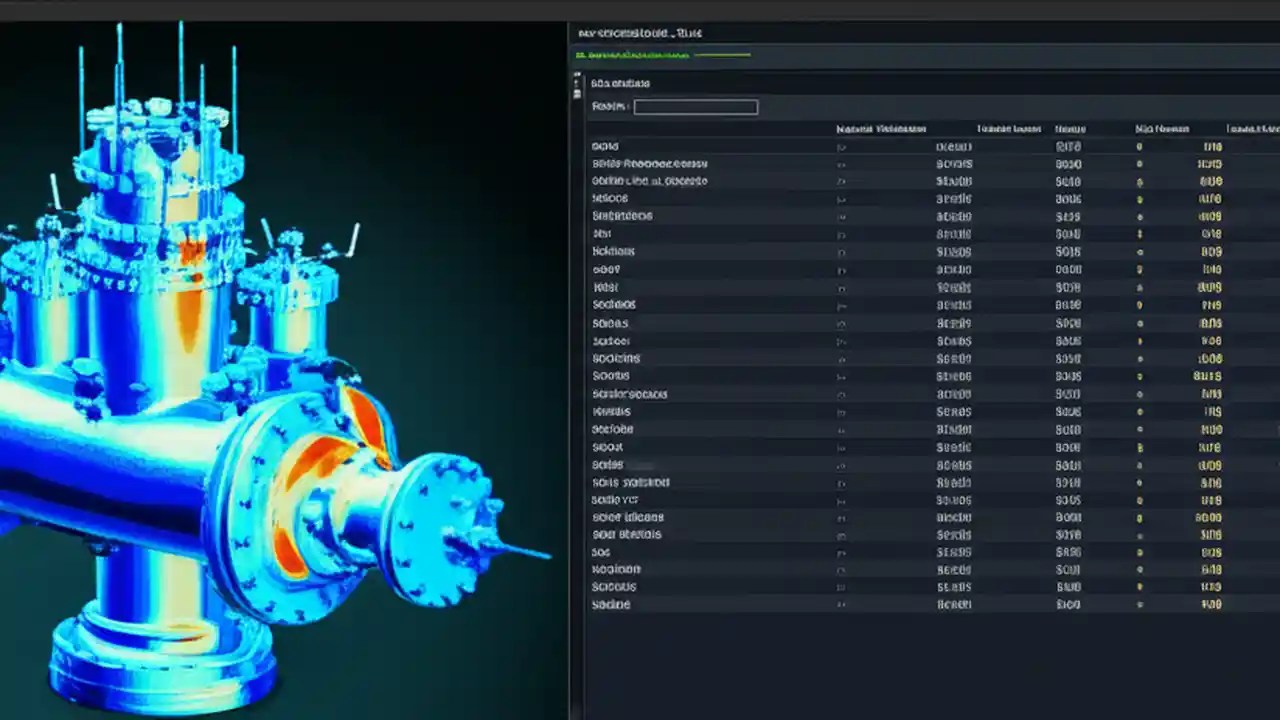
Task: Select the panel title tab above the green progress line
Action: tap(640, 33)
